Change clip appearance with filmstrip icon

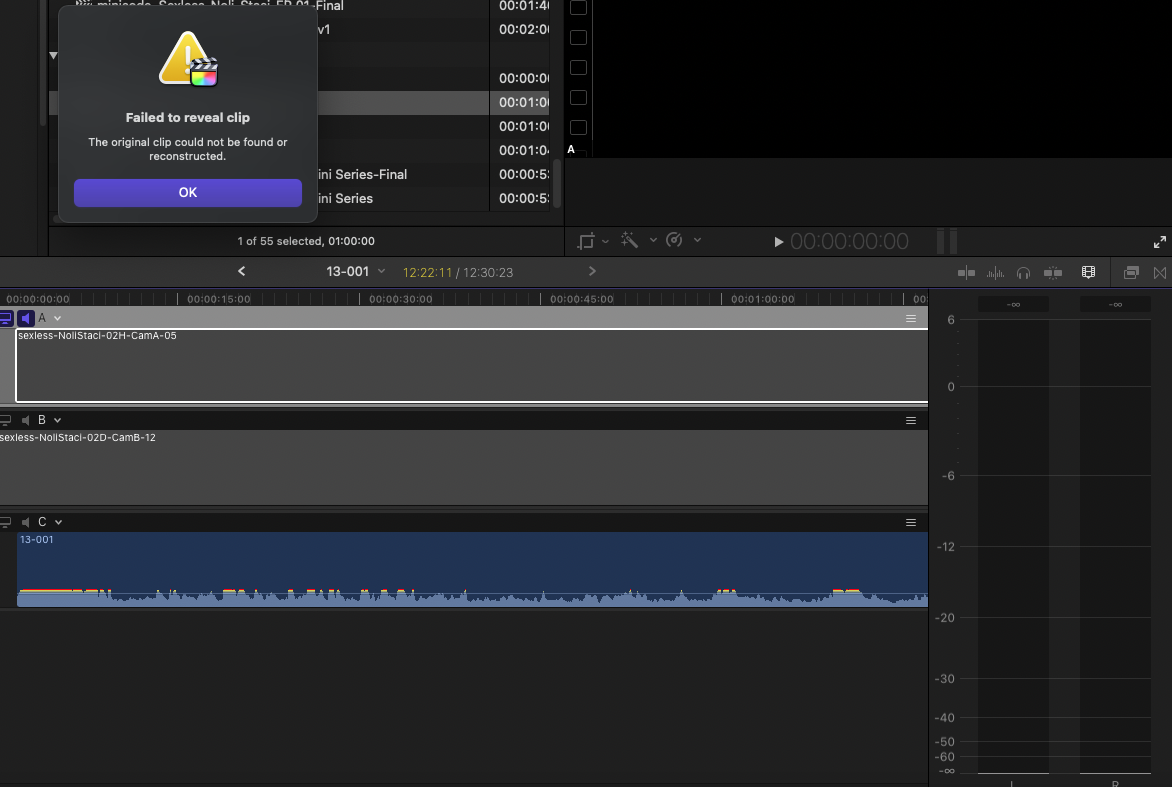pyautogui.click(x=1088, y=272)
